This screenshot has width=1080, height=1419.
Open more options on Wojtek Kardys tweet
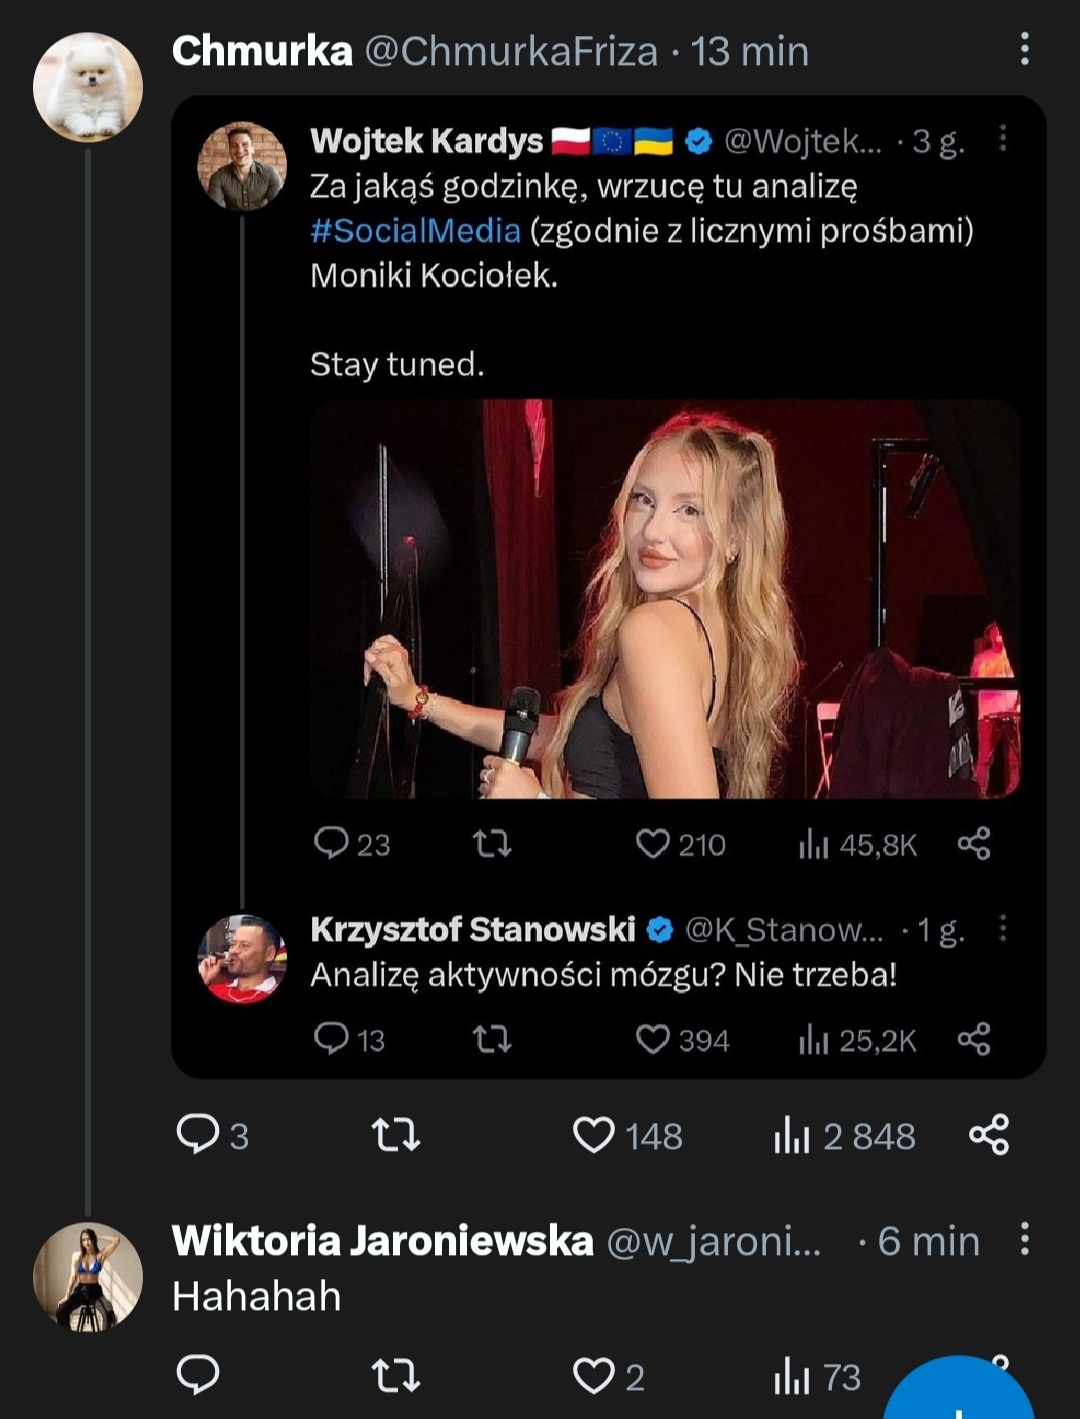coord(1002,139)
